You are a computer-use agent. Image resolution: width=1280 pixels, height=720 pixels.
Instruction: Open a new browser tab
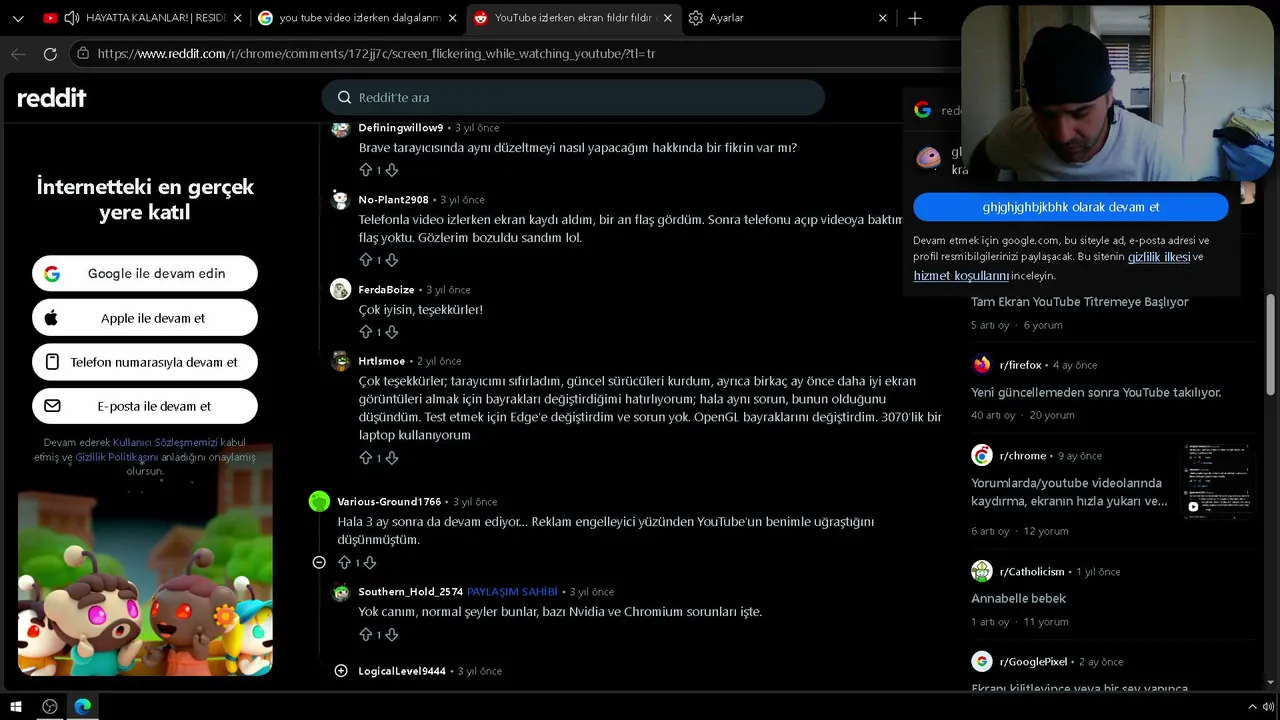914,18
